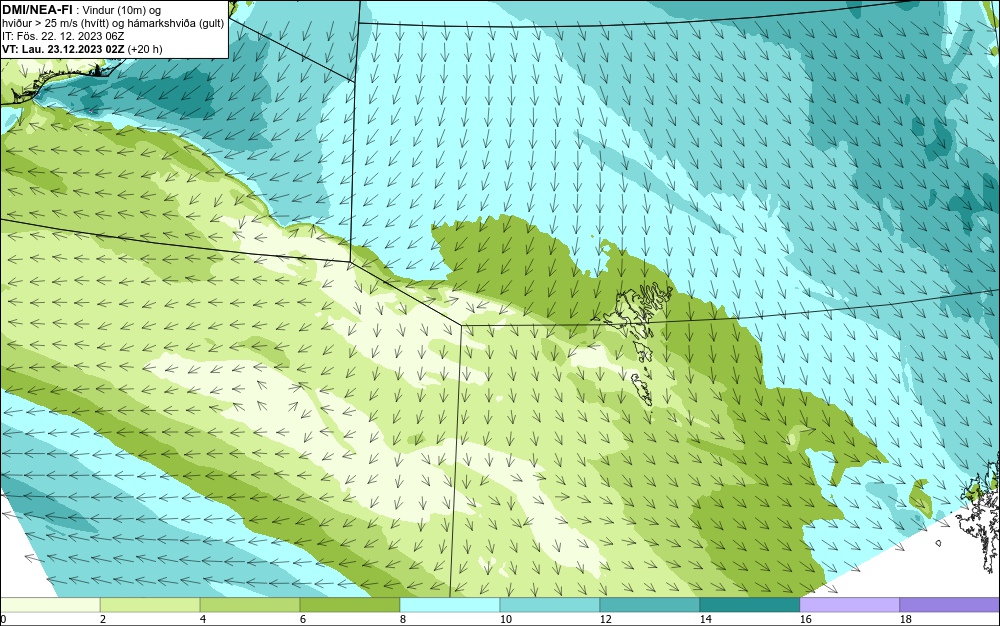The height and width of the screenshot is (626, 1000).
Task: Click the 14–16 m/s dark teal legend swatch
Action: 750,605
